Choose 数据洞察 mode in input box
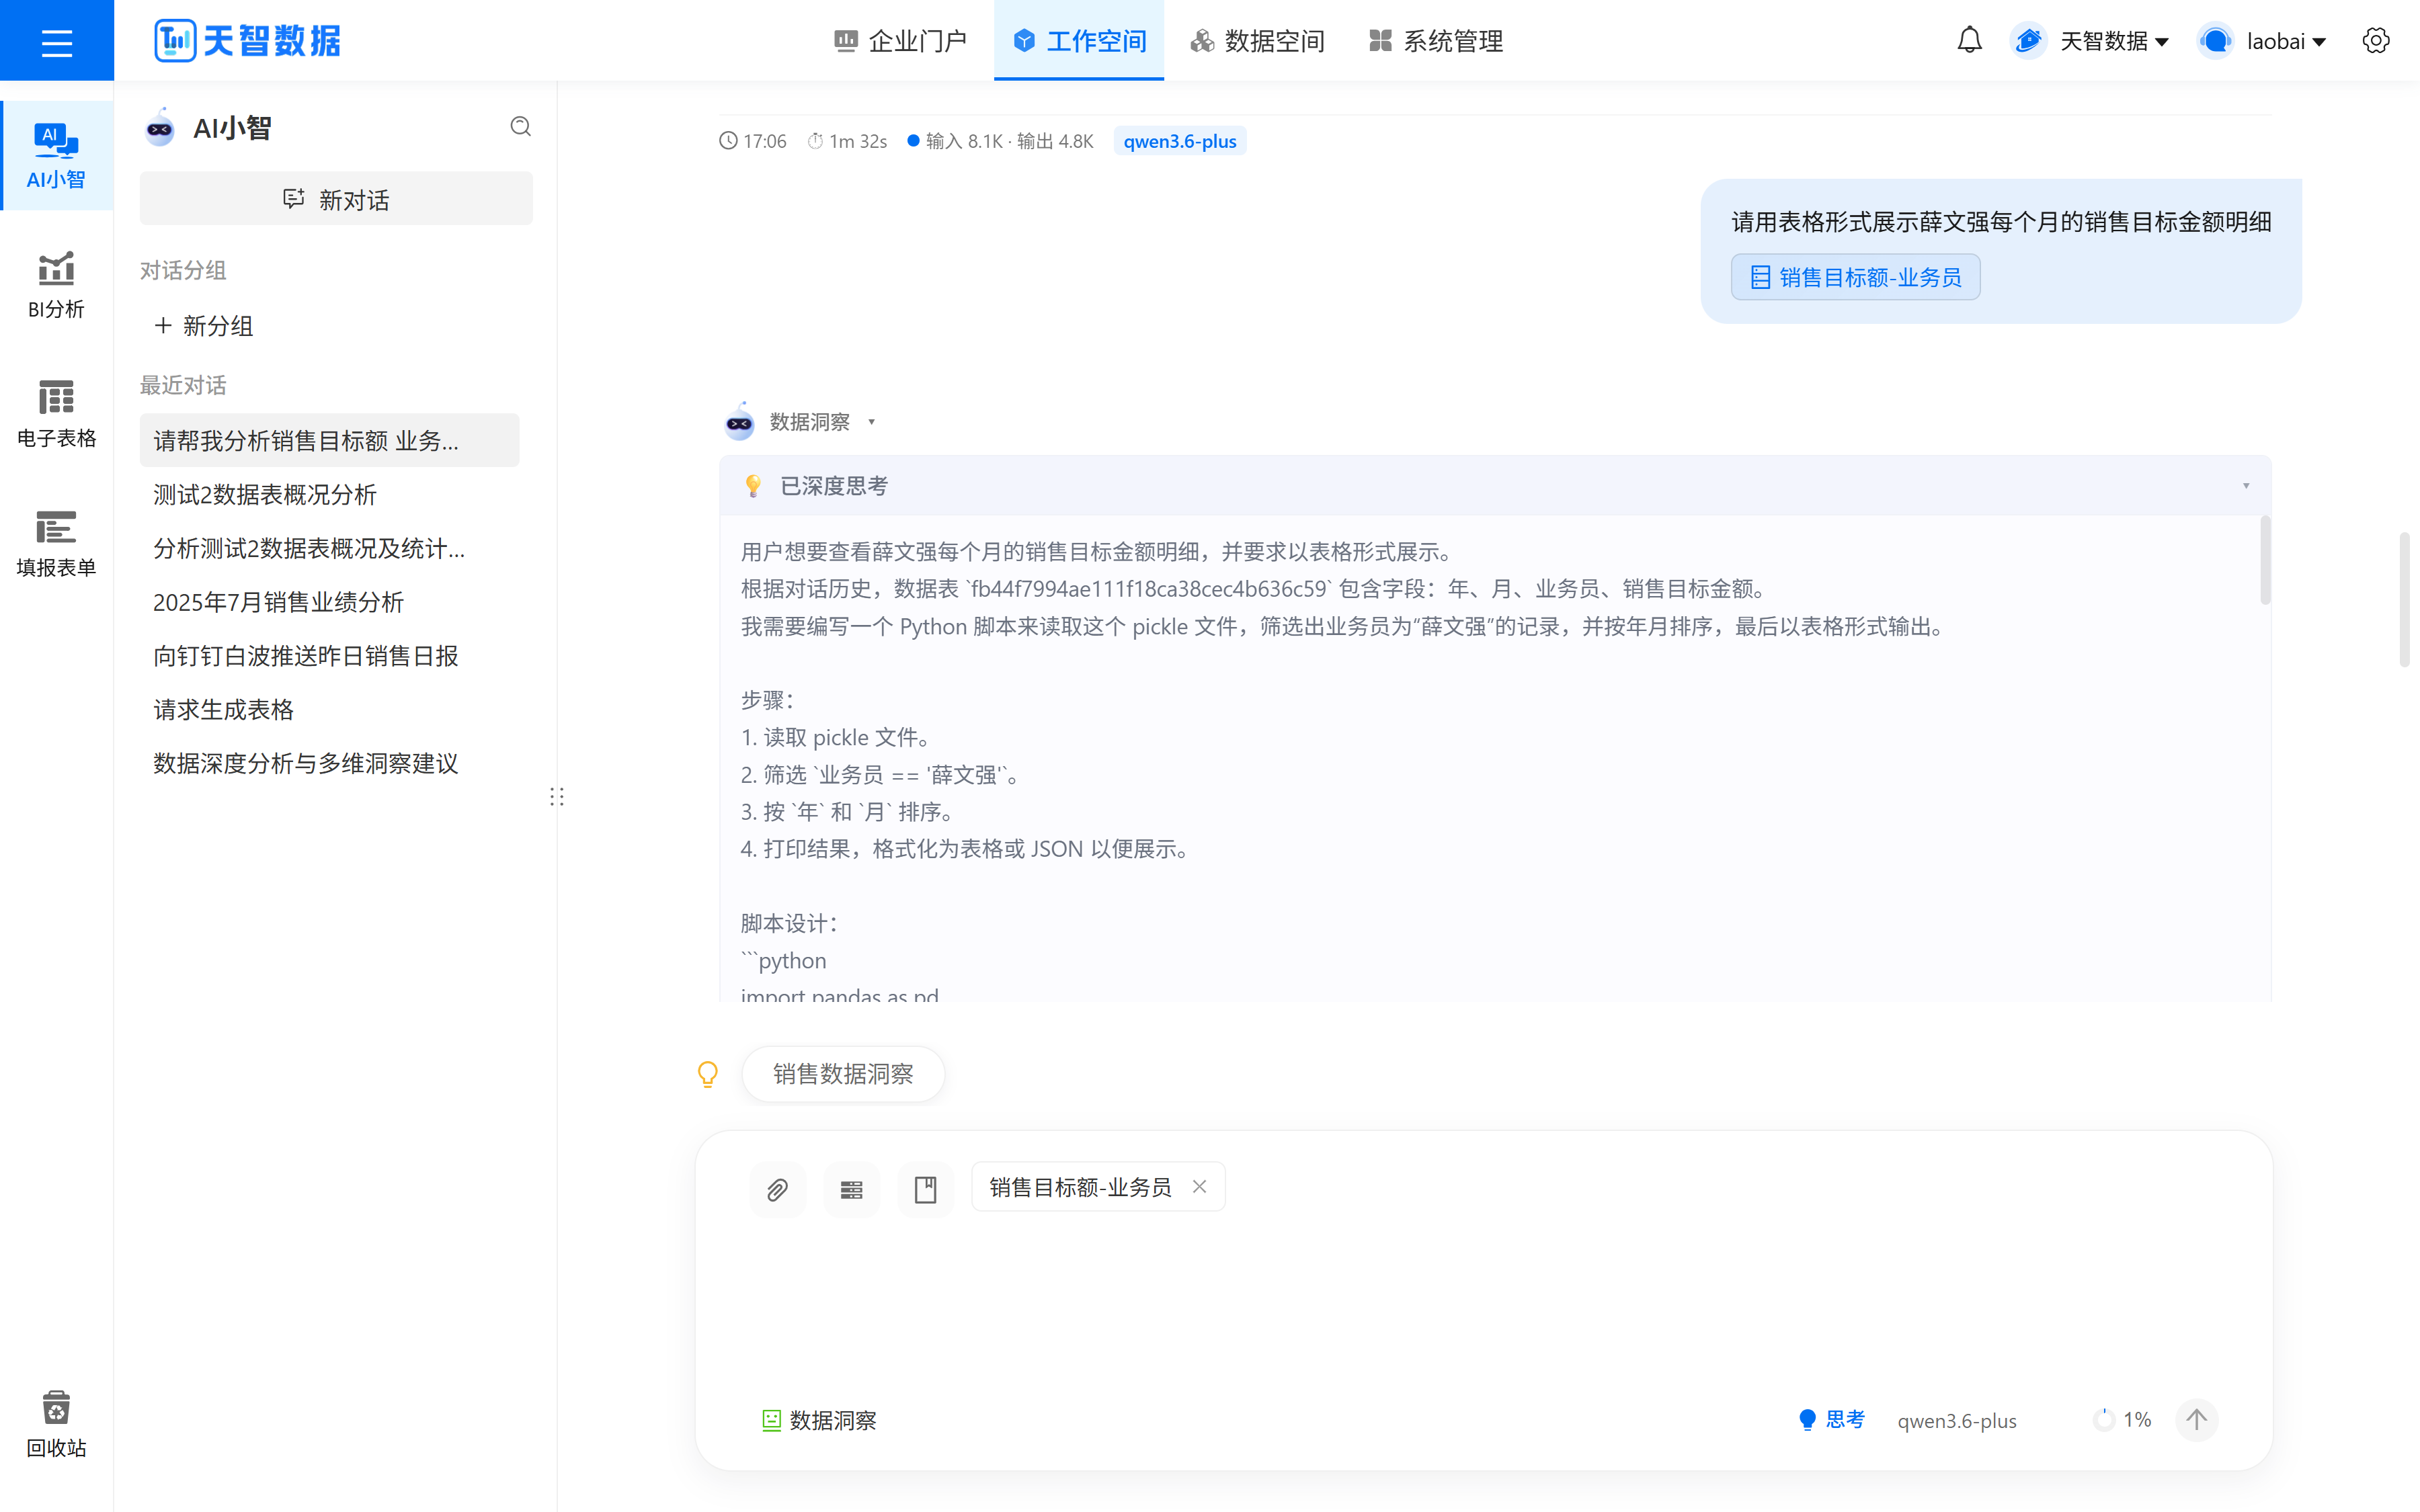 click(x=819, y=1420)
